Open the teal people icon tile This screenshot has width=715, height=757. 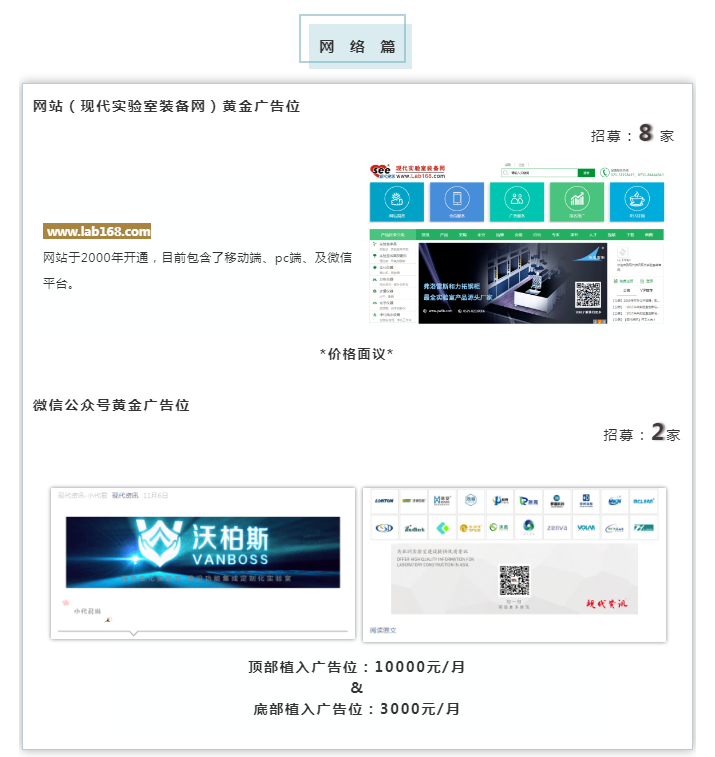tap(517, 201)
